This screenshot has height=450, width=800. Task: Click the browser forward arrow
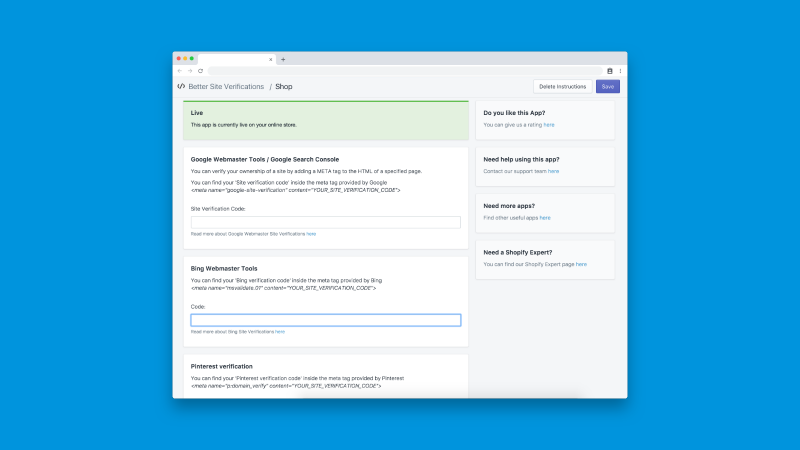[x=190, y=71]
